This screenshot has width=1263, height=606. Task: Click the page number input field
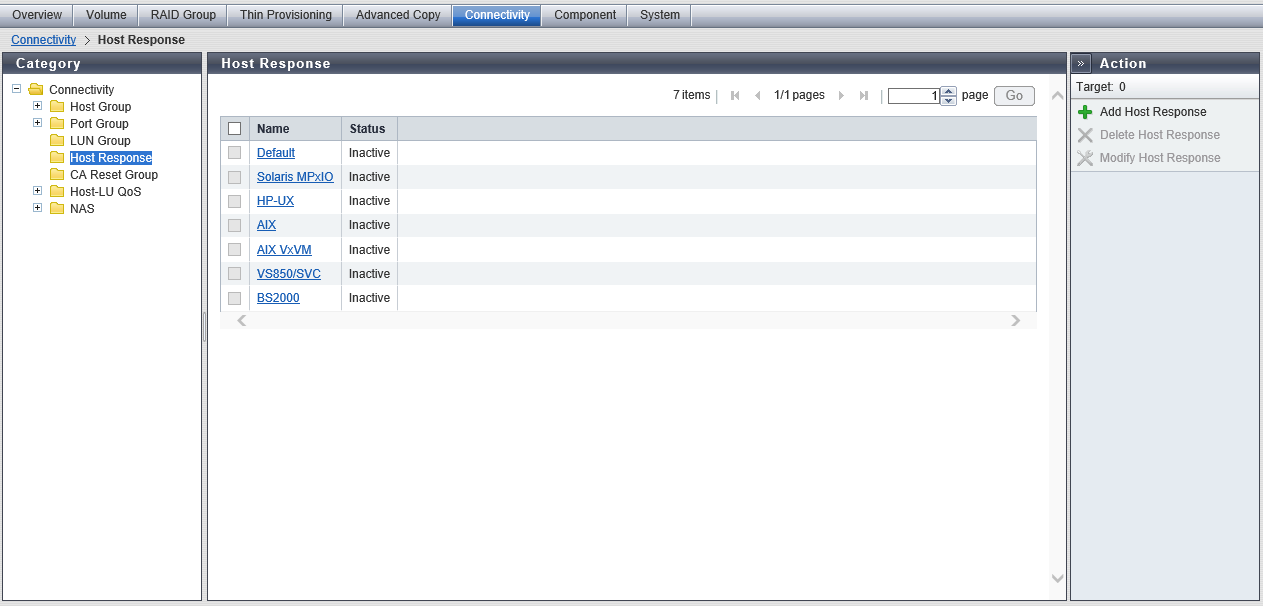pos(913,96)
